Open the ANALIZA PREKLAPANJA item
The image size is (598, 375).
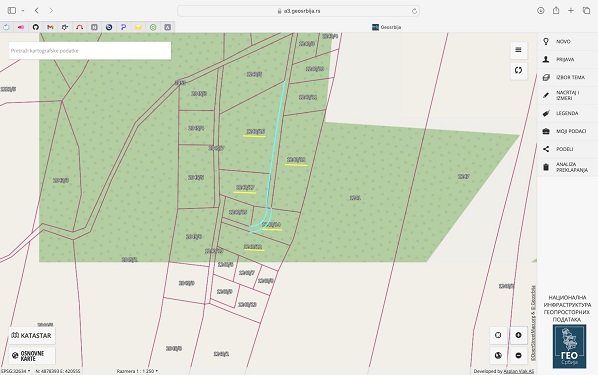pyautogui.click(x=567, y=167)
